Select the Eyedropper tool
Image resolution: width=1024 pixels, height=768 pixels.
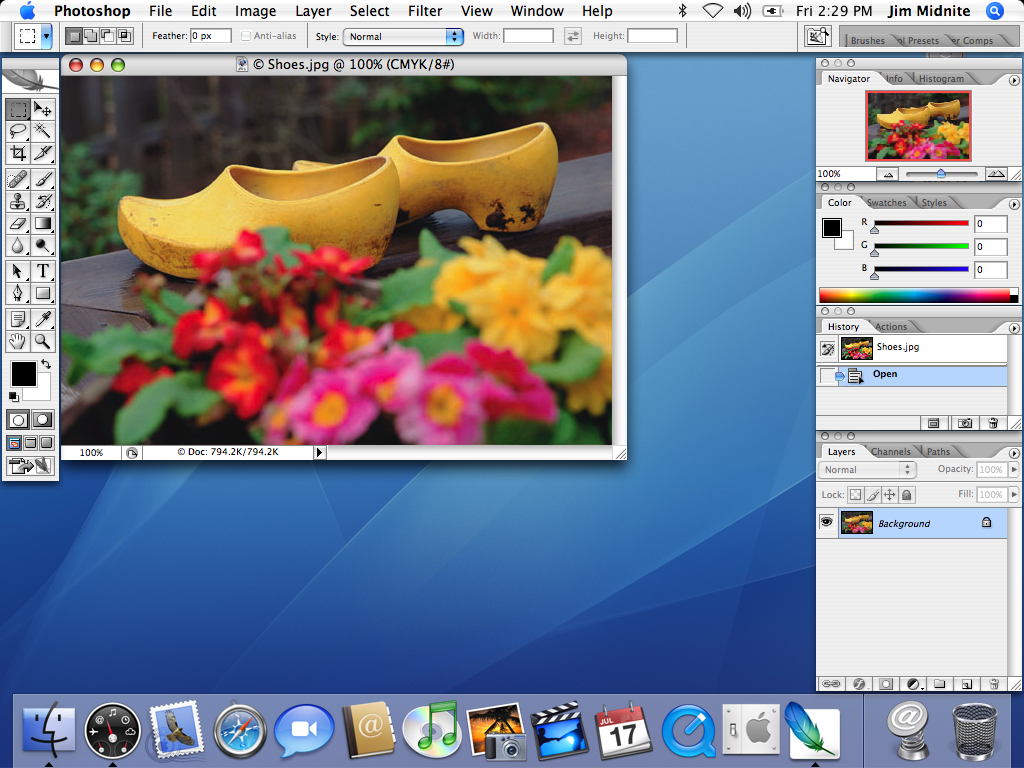[x=43, y=319]
